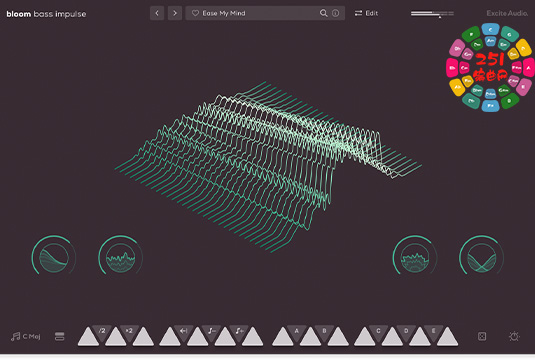
Task: Play white key between C and D
Action: pyautogui.click(x=392, y=339)
